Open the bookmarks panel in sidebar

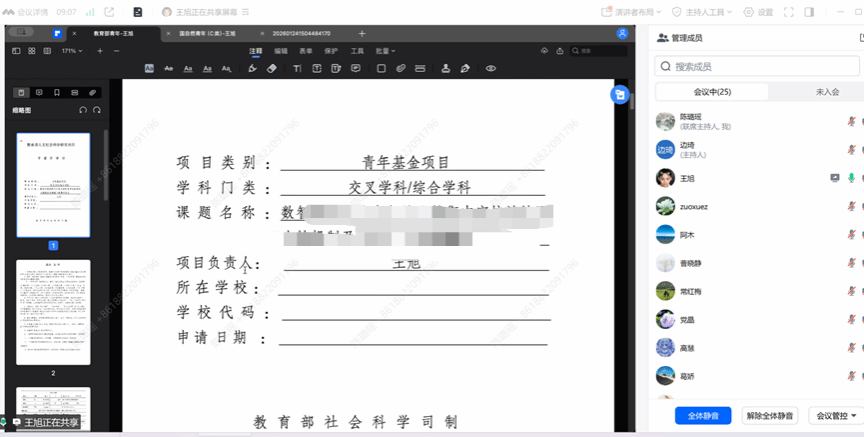(57, 92)
